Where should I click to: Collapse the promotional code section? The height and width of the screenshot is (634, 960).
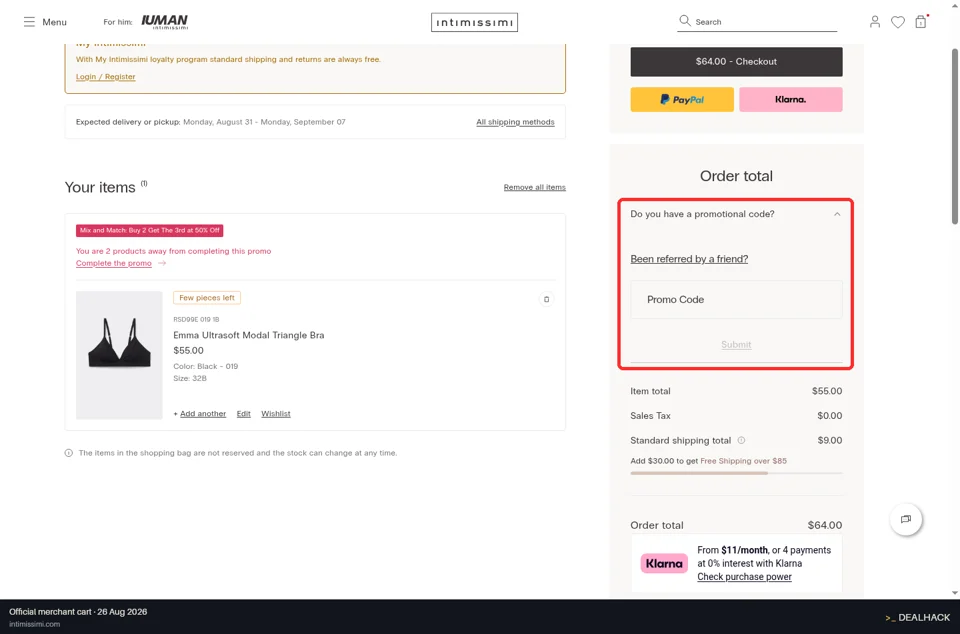pos(836,214)
